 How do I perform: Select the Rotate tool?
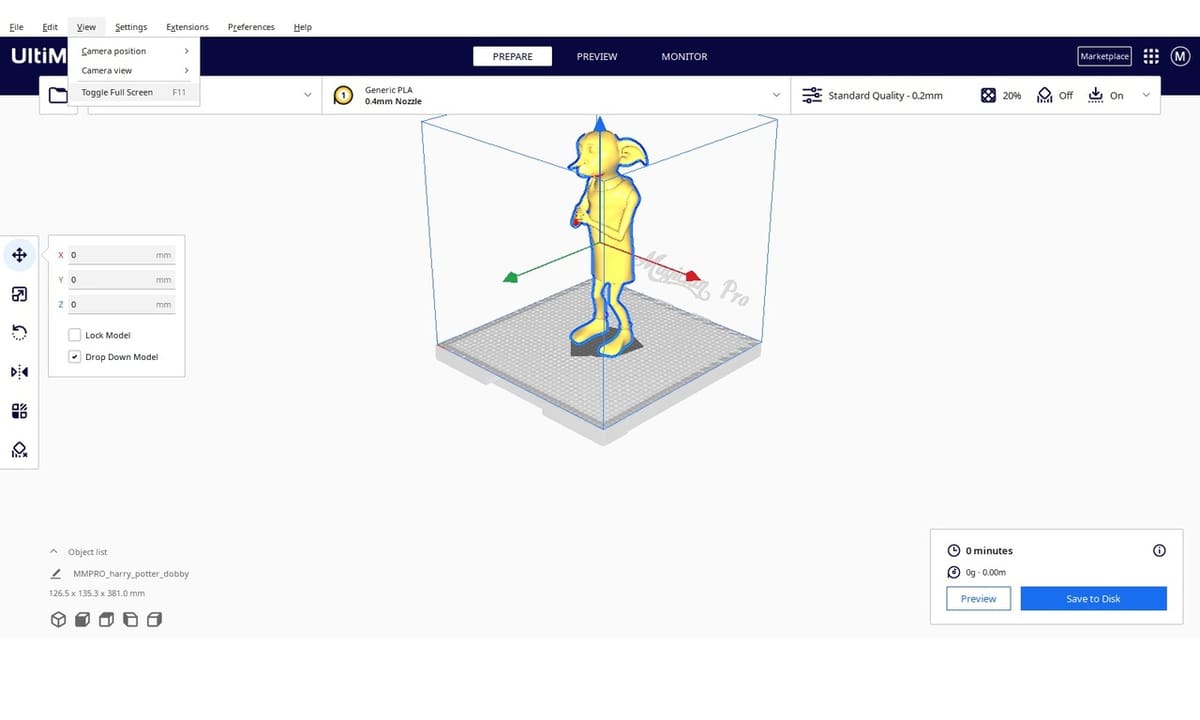(19, 332)
